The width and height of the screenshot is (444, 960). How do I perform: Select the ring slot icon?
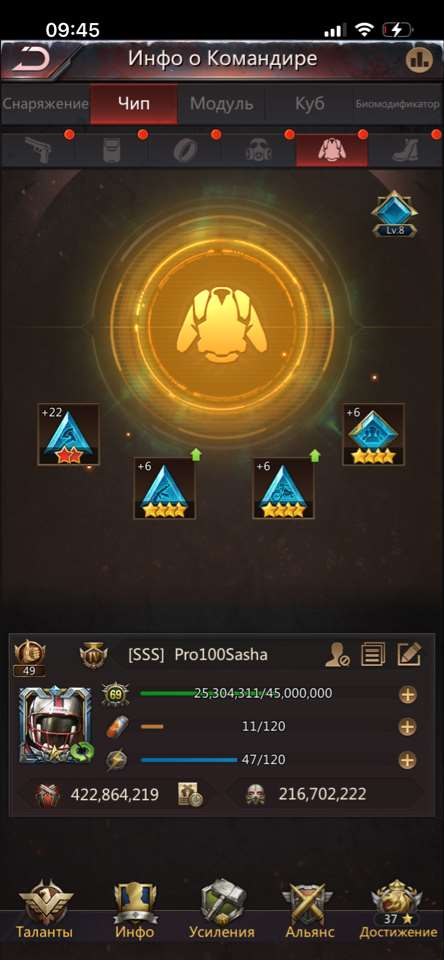pos(184,151)
